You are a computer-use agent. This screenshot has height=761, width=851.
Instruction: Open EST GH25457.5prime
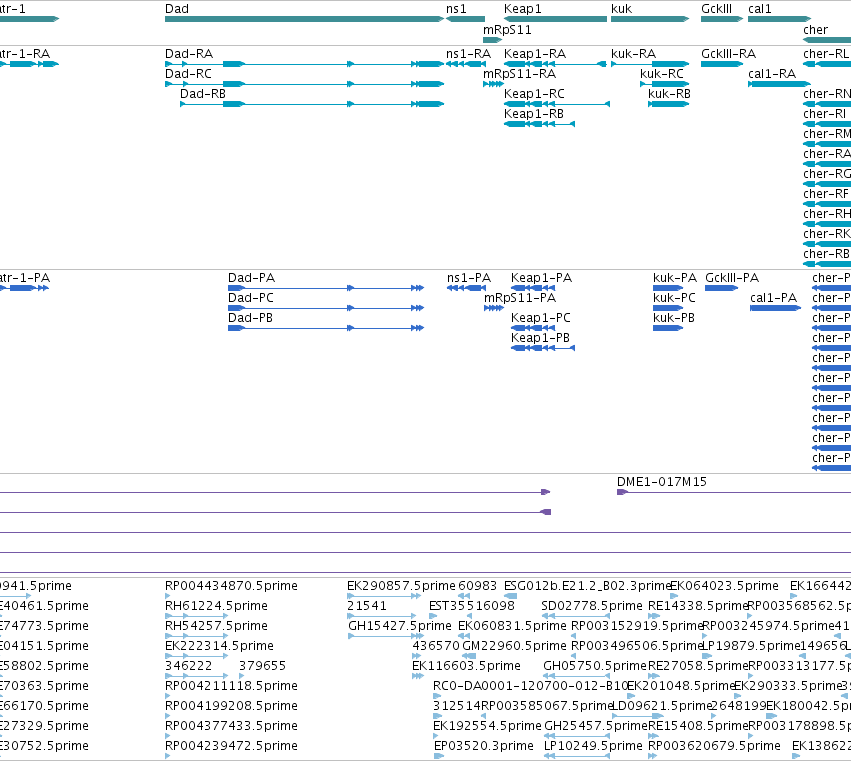coord(596,726)
